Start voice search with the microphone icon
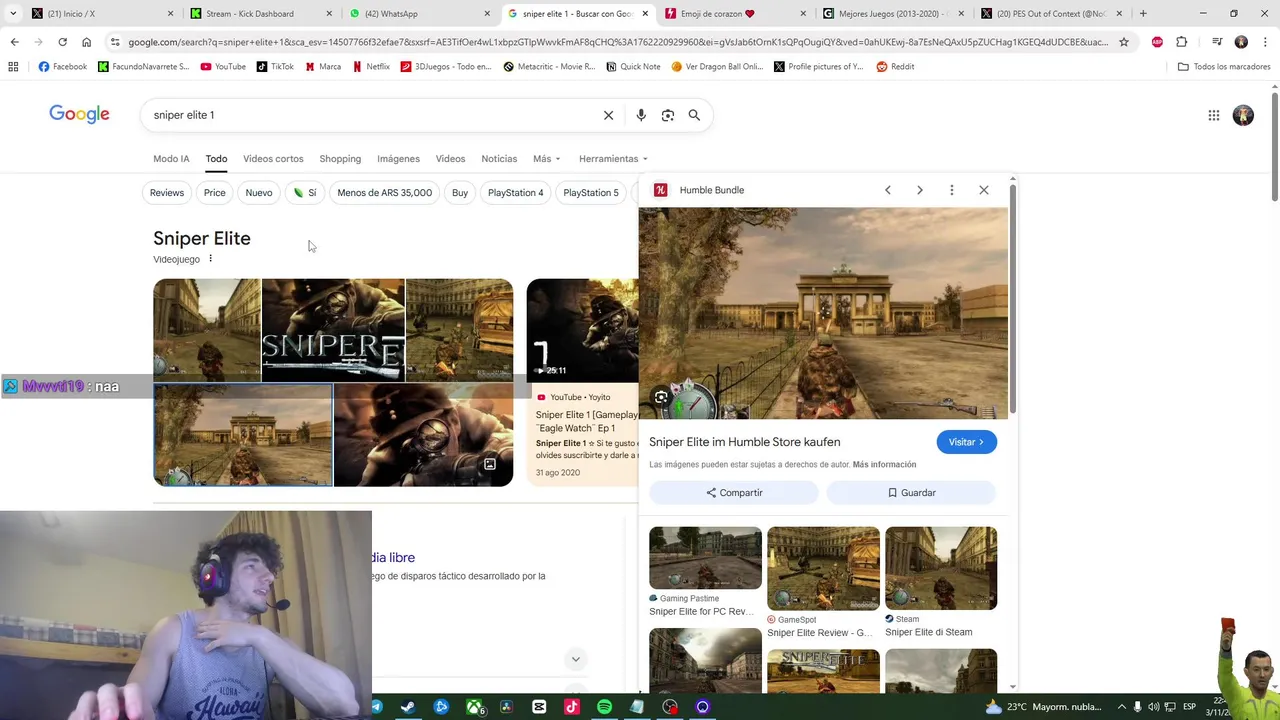The height and width of the screenshot is (720, 1280). click(x=641, y=115)
